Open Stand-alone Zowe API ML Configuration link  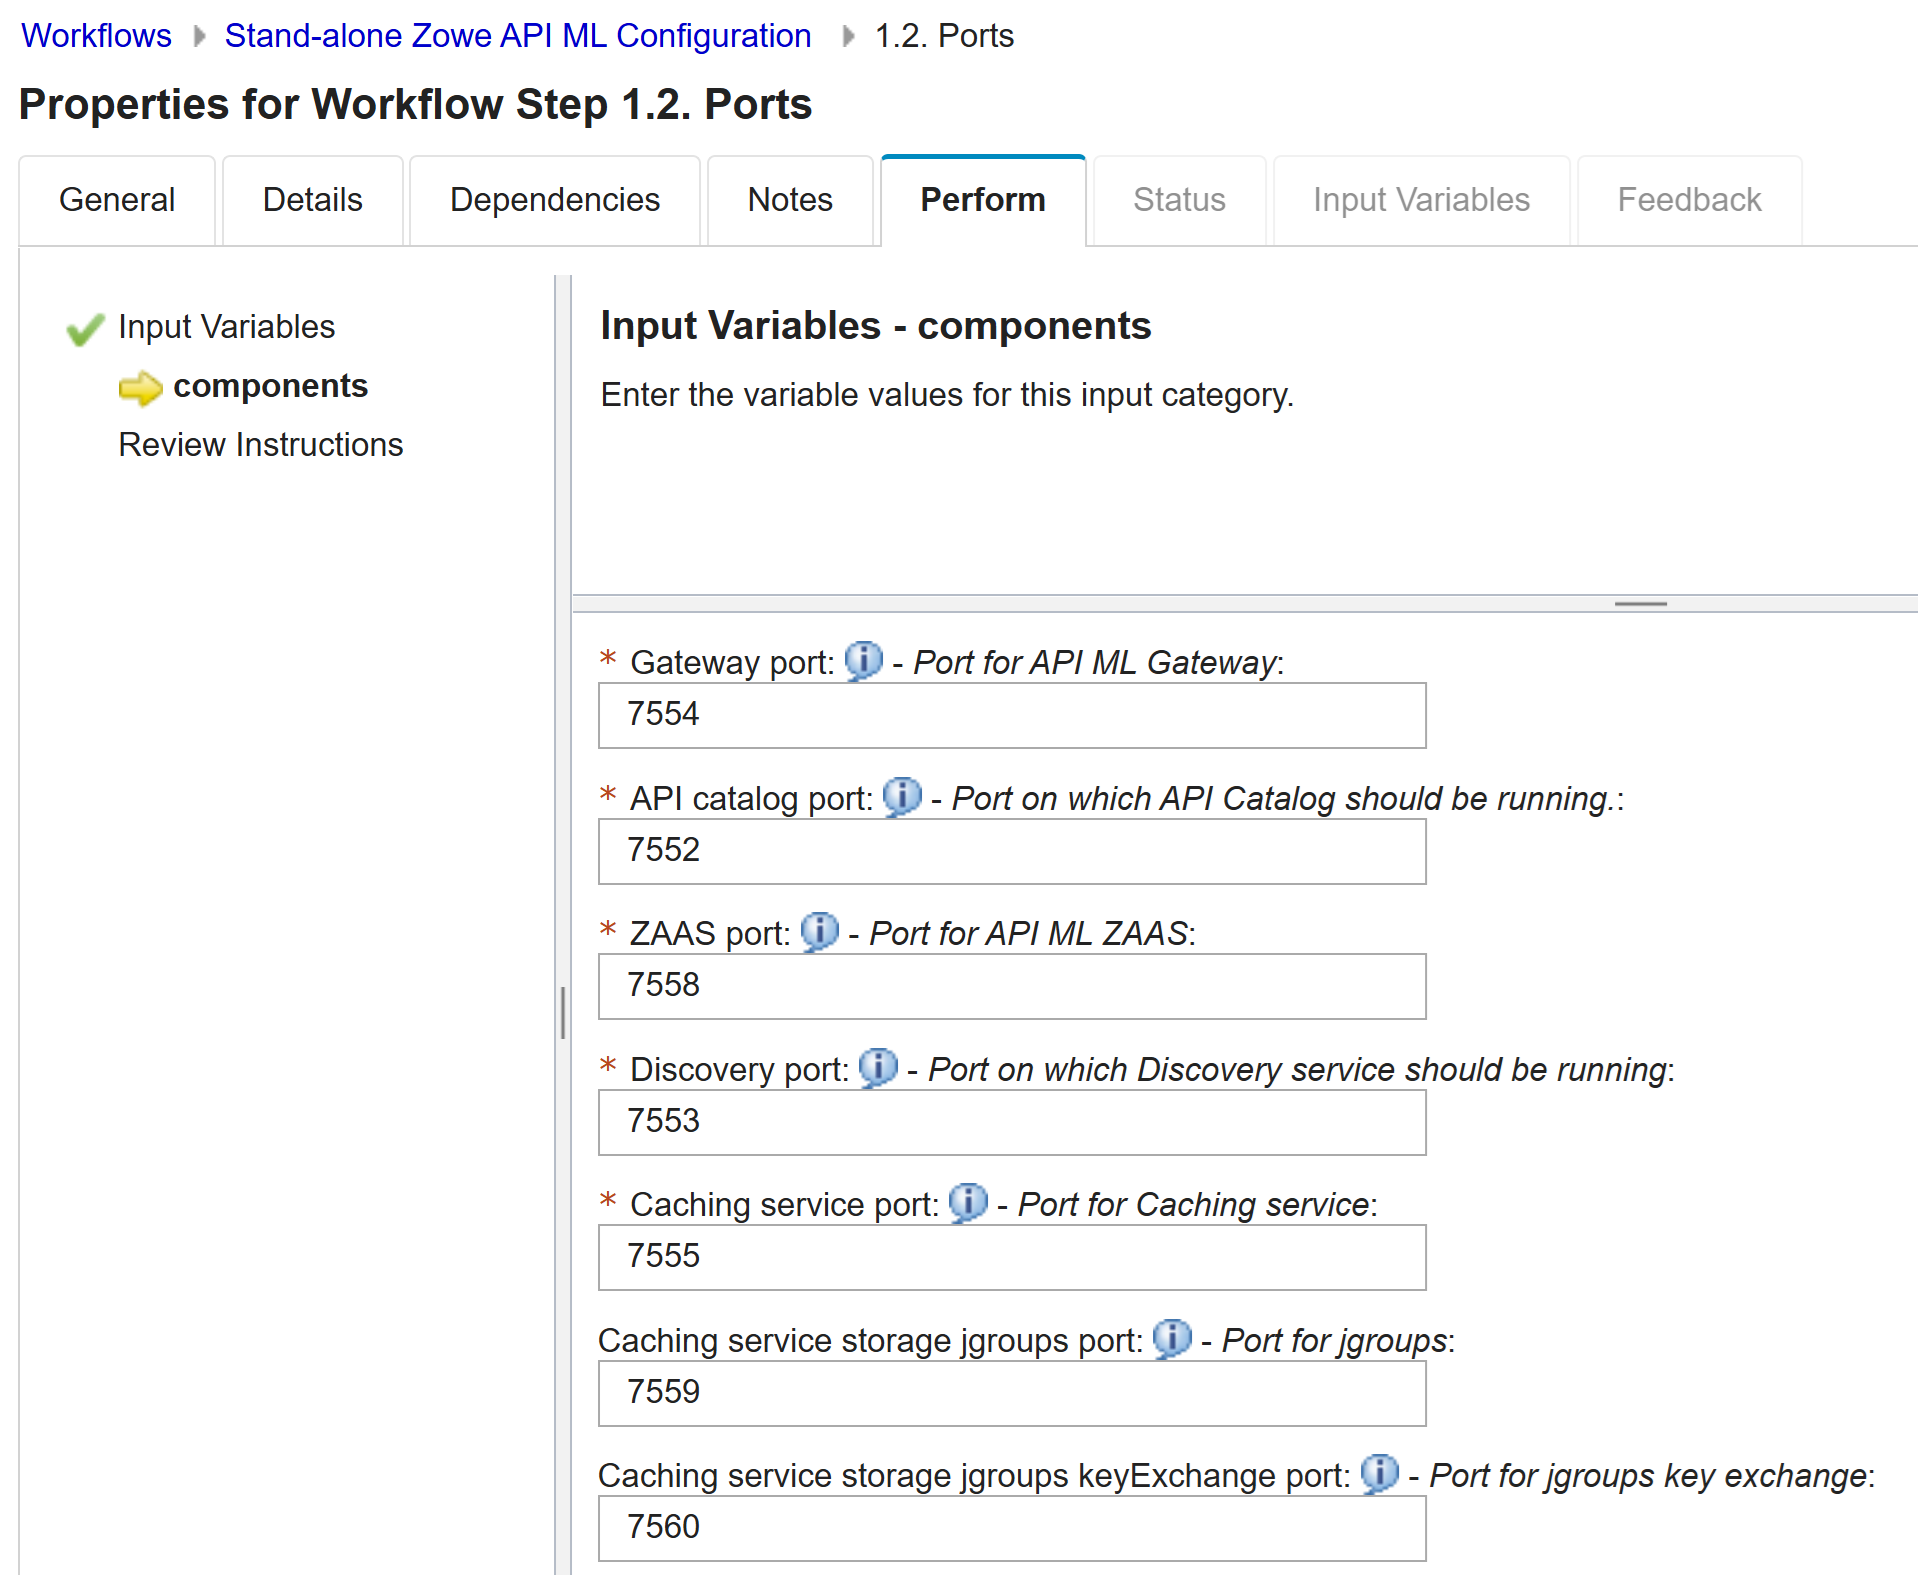pyautogui.click(x=517, y=36)
